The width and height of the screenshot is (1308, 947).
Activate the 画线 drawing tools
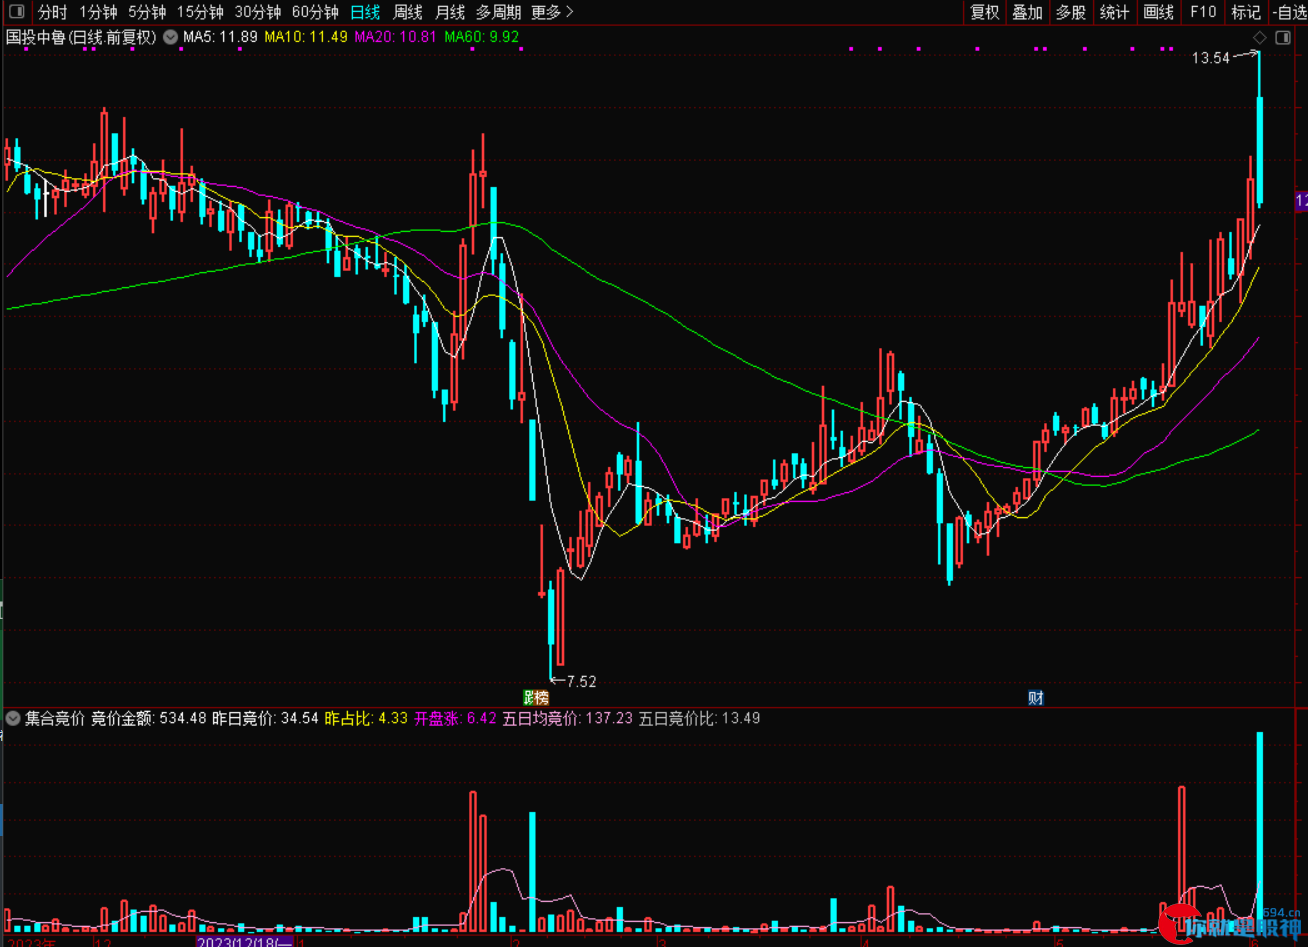tap(1158, 12)
